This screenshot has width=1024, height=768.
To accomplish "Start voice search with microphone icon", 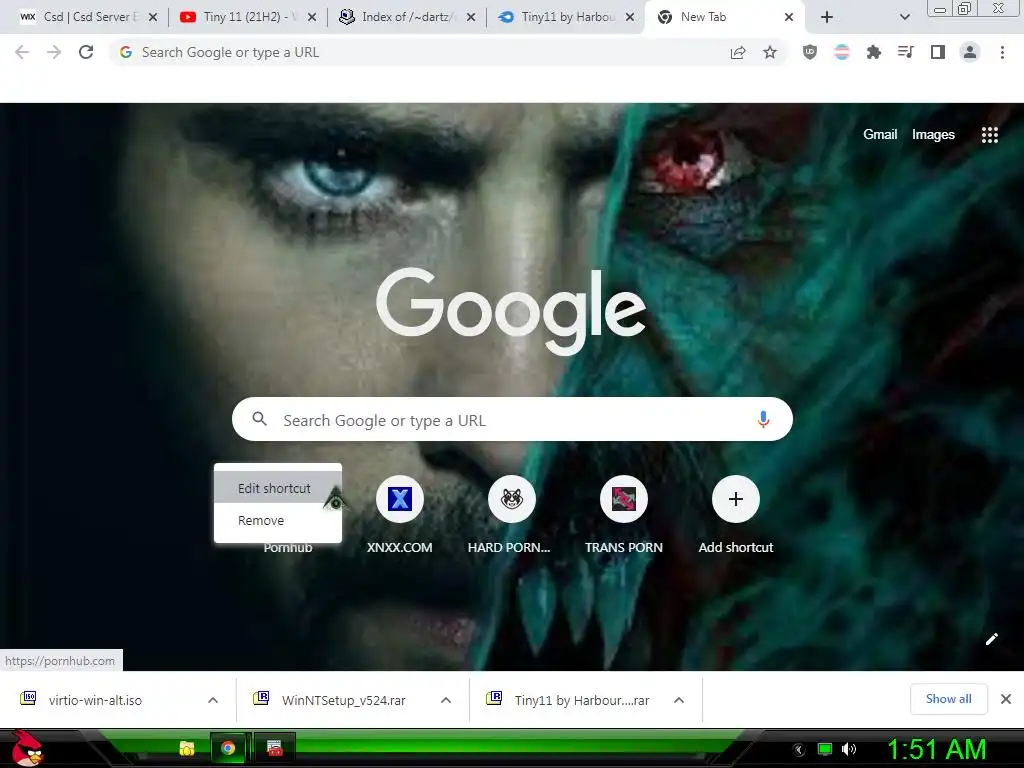I will pyautogui.click(x=763, y=419).
